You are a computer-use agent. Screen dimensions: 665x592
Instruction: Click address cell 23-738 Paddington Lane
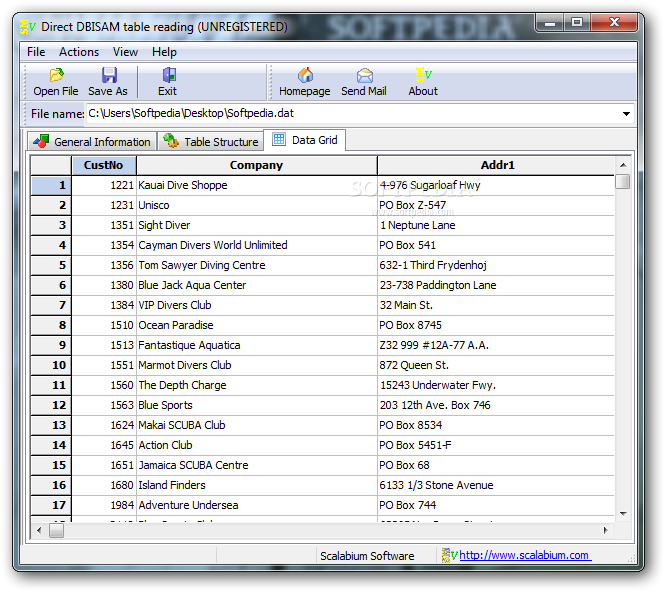496,285
